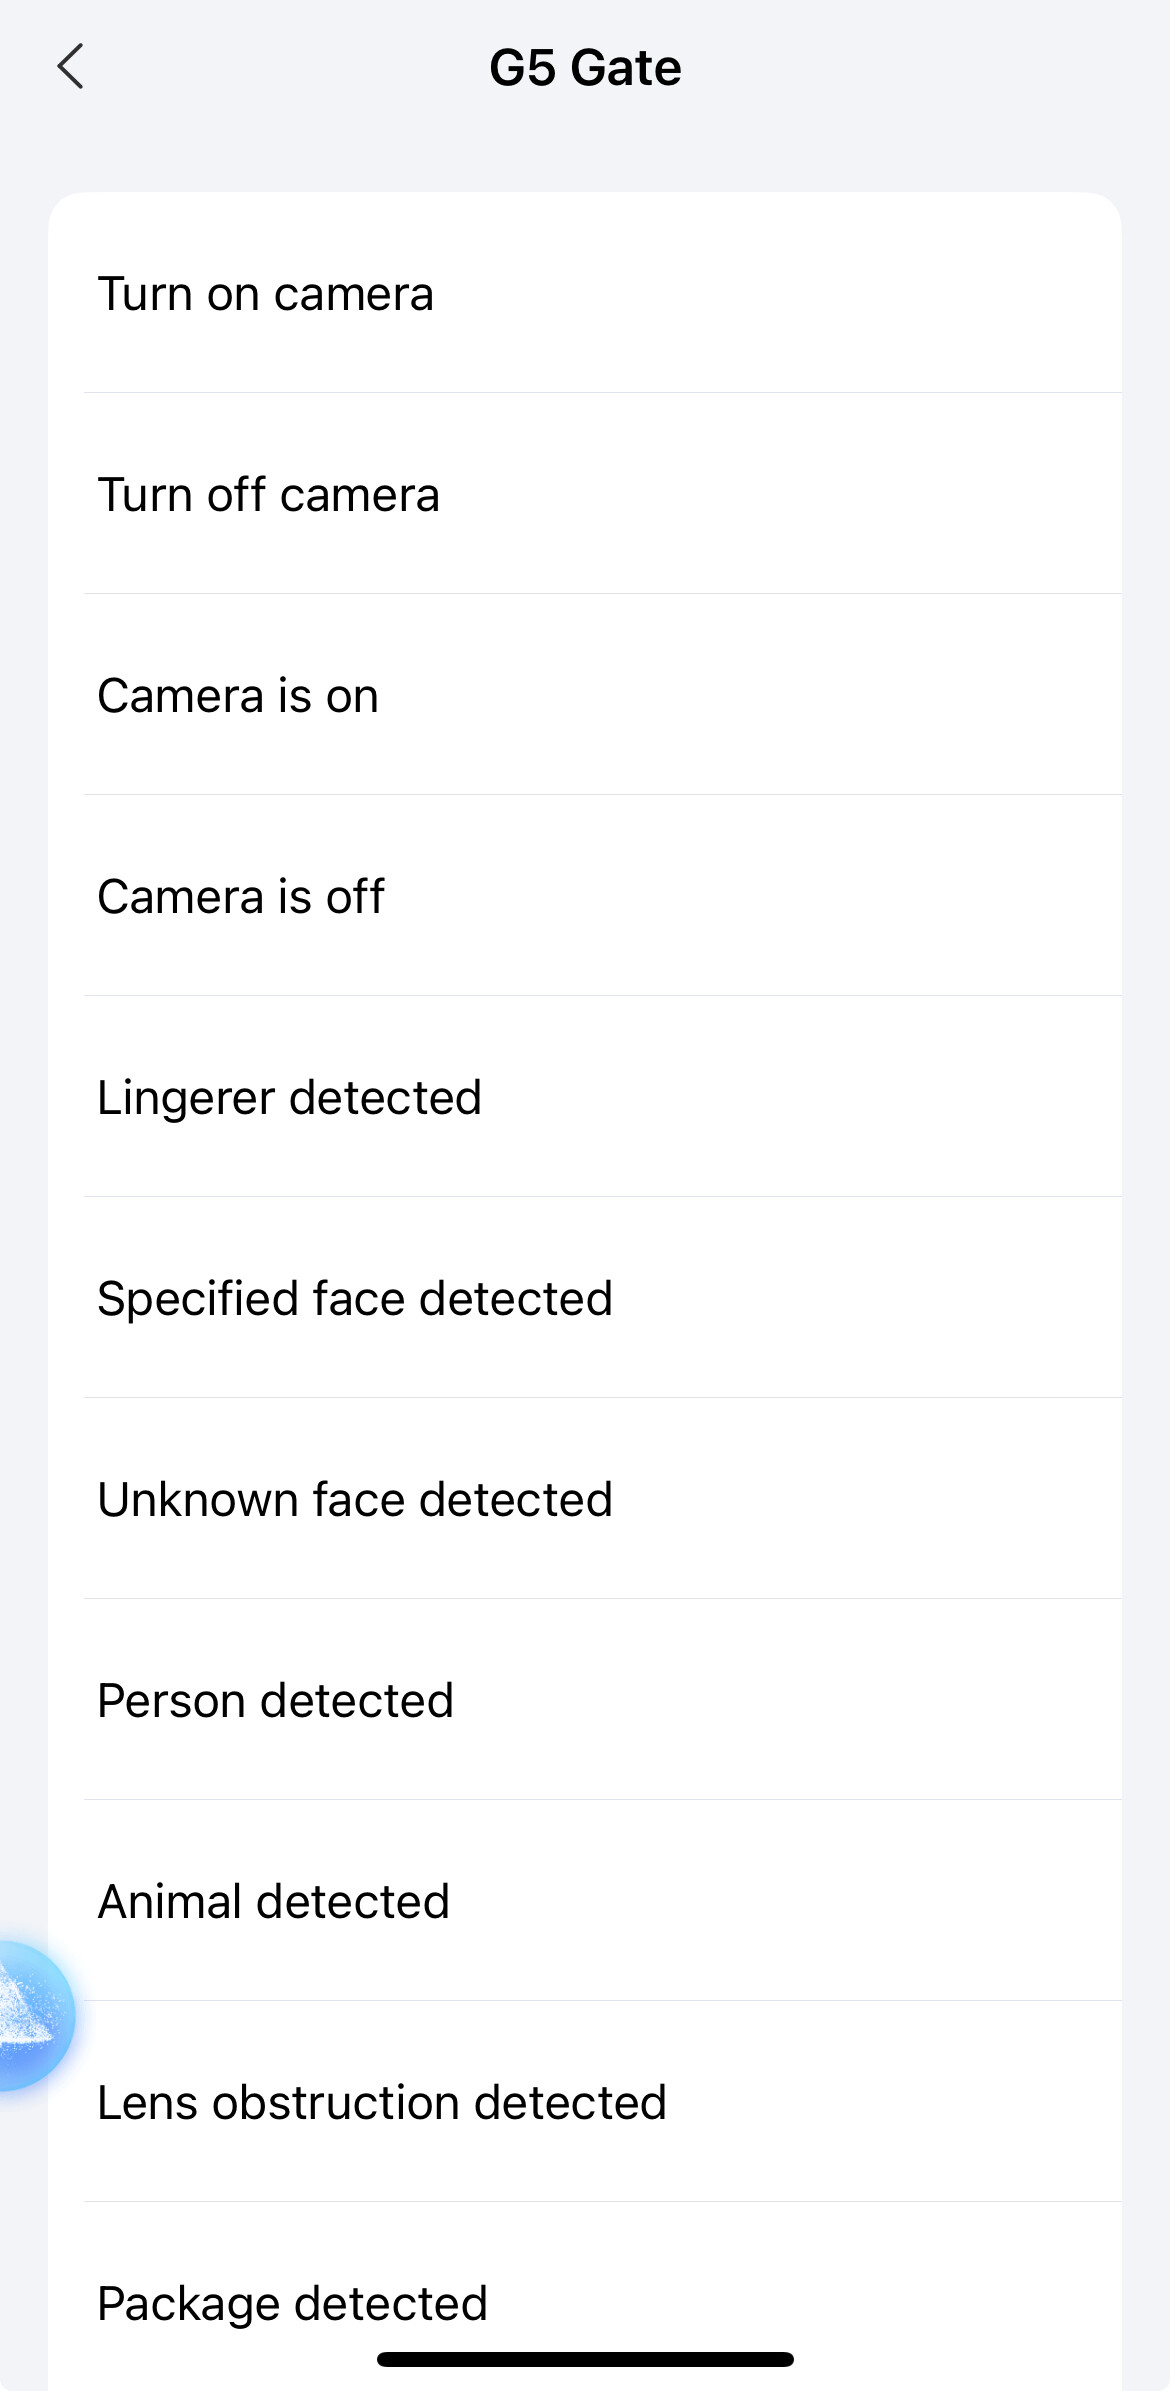Click the word 'camera' in Turn on camera
This screenshot has height=2391, width=1170.
(353, 294)
